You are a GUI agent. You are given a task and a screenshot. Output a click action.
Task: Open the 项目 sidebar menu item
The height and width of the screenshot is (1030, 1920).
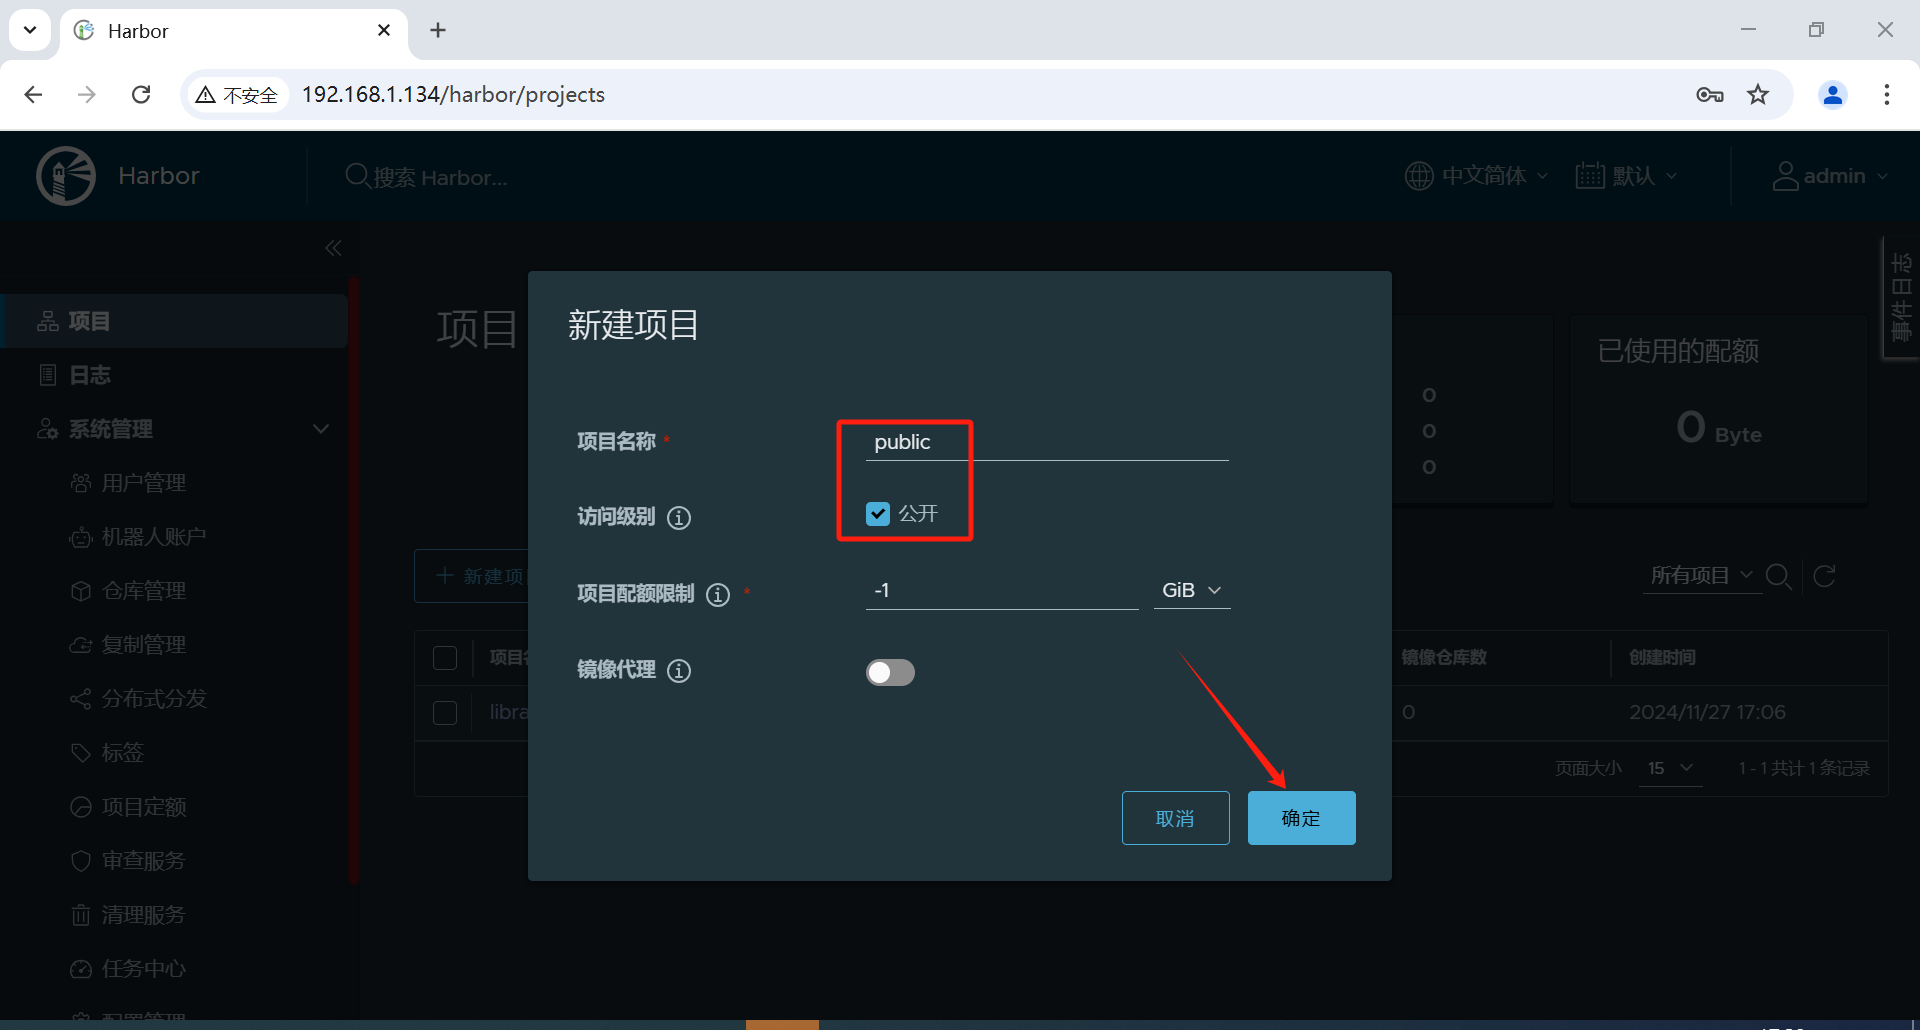pyautogui.click(x=174, y=321)
